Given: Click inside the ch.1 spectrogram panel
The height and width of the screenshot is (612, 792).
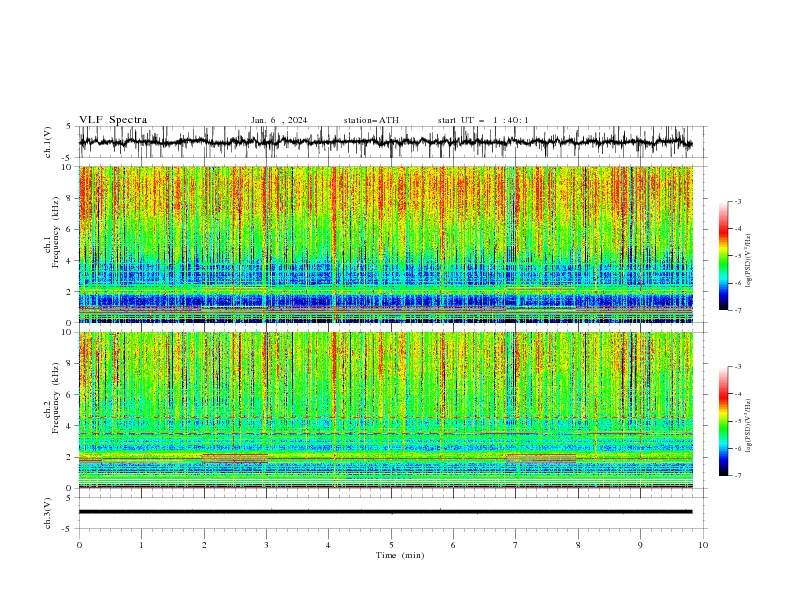Looking at the screenshot, I should [385, 244].
